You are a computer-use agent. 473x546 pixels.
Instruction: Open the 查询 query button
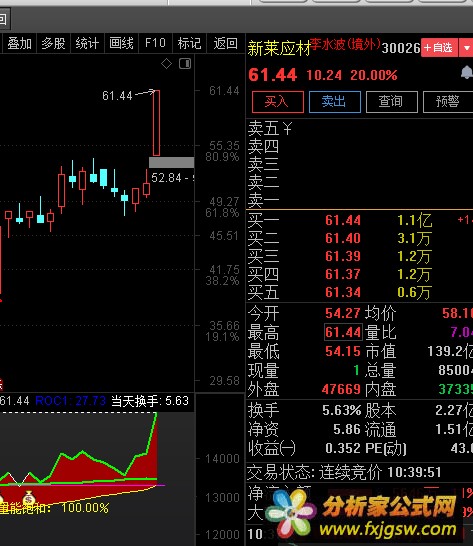coord(391,102)
